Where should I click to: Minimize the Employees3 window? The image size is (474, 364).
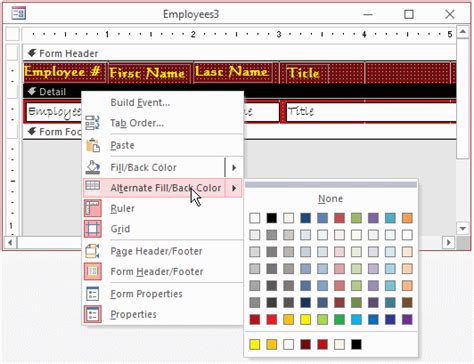pyautogui.click(x=368, y=14)
